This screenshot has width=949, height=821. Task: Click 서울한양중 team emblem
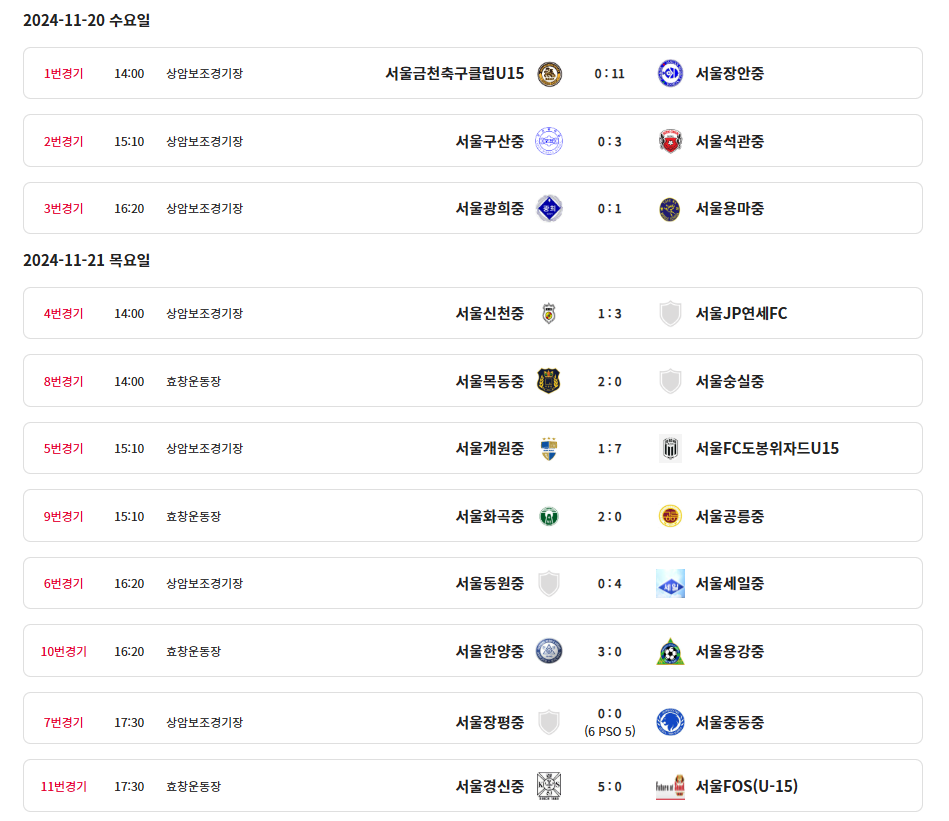(x=549, y=652)
